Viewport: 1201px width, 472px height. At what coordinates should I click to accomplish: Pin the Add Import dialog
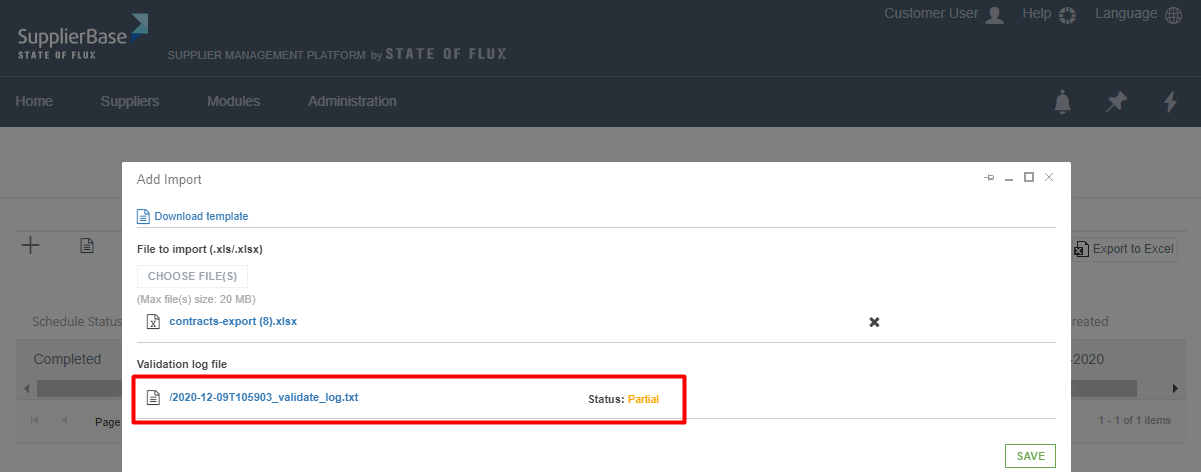[989, 178]
